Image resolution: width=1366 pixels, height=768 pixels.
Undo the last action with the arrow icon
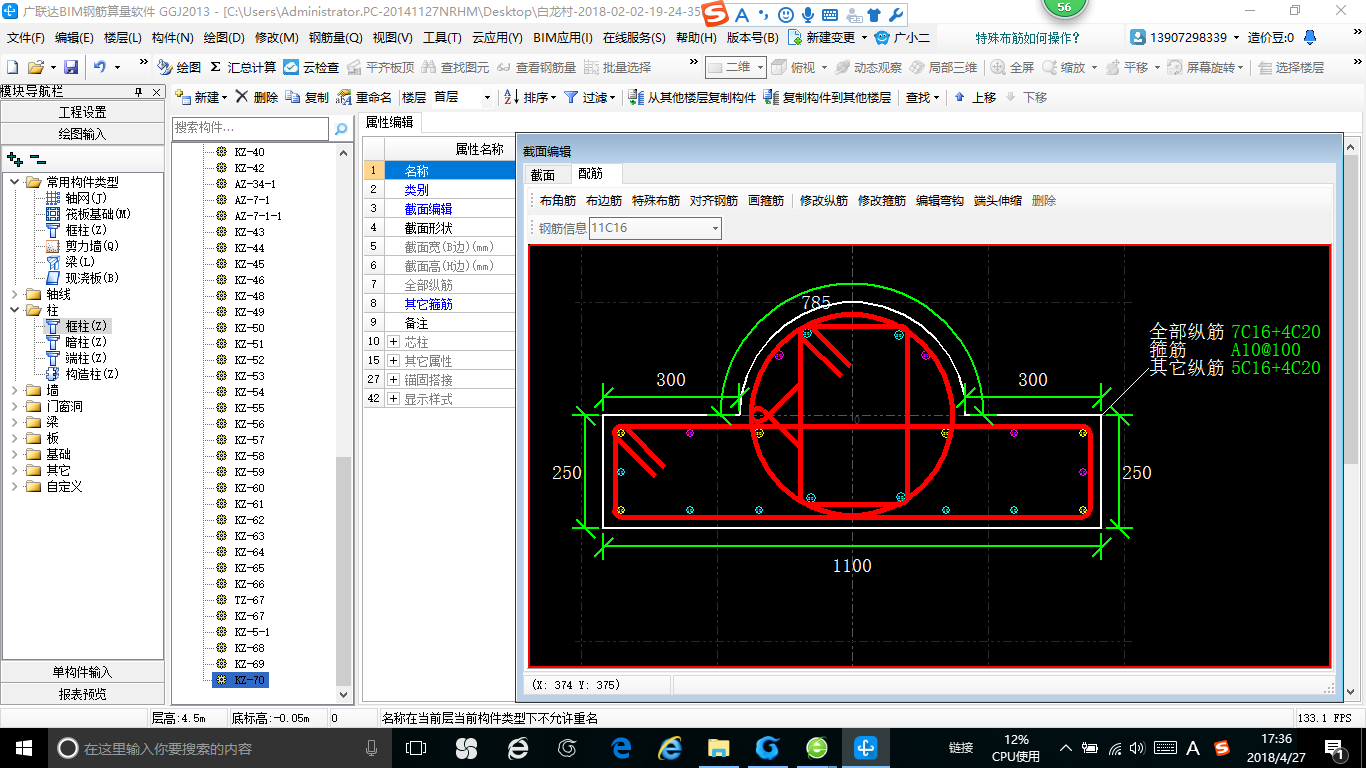100,67
